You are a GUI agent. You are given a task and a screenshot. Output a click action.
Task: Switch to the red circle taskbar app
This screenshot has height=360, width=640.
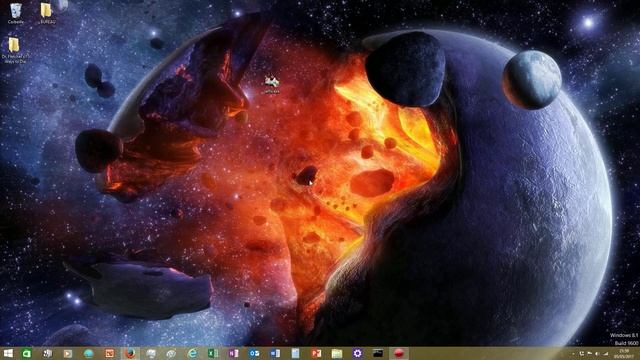tap(399, 353)
